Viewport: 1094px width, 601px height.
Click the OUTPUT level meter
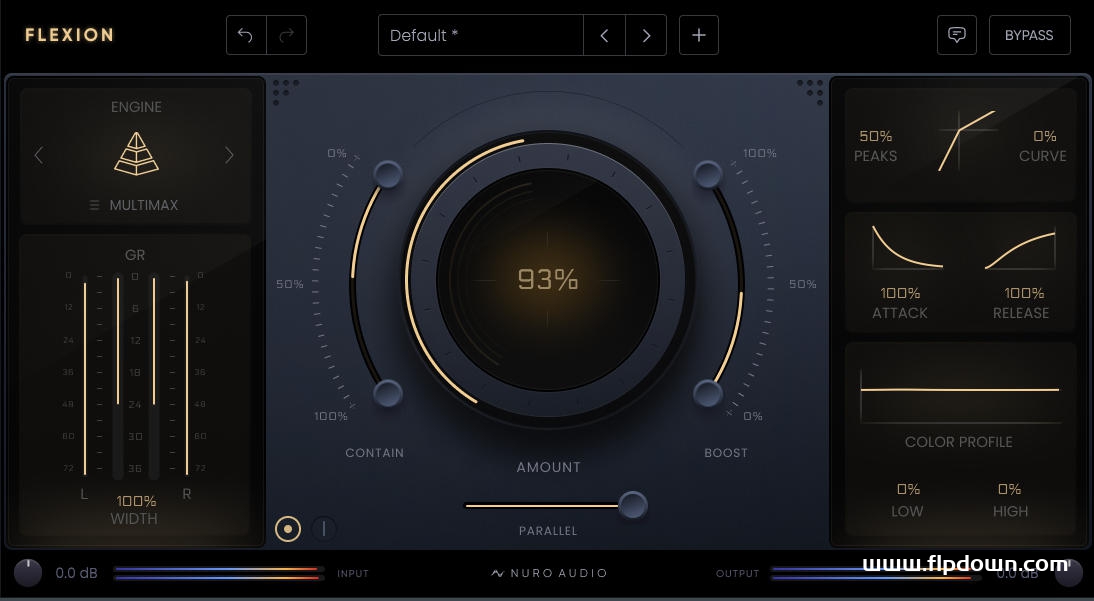876,573
